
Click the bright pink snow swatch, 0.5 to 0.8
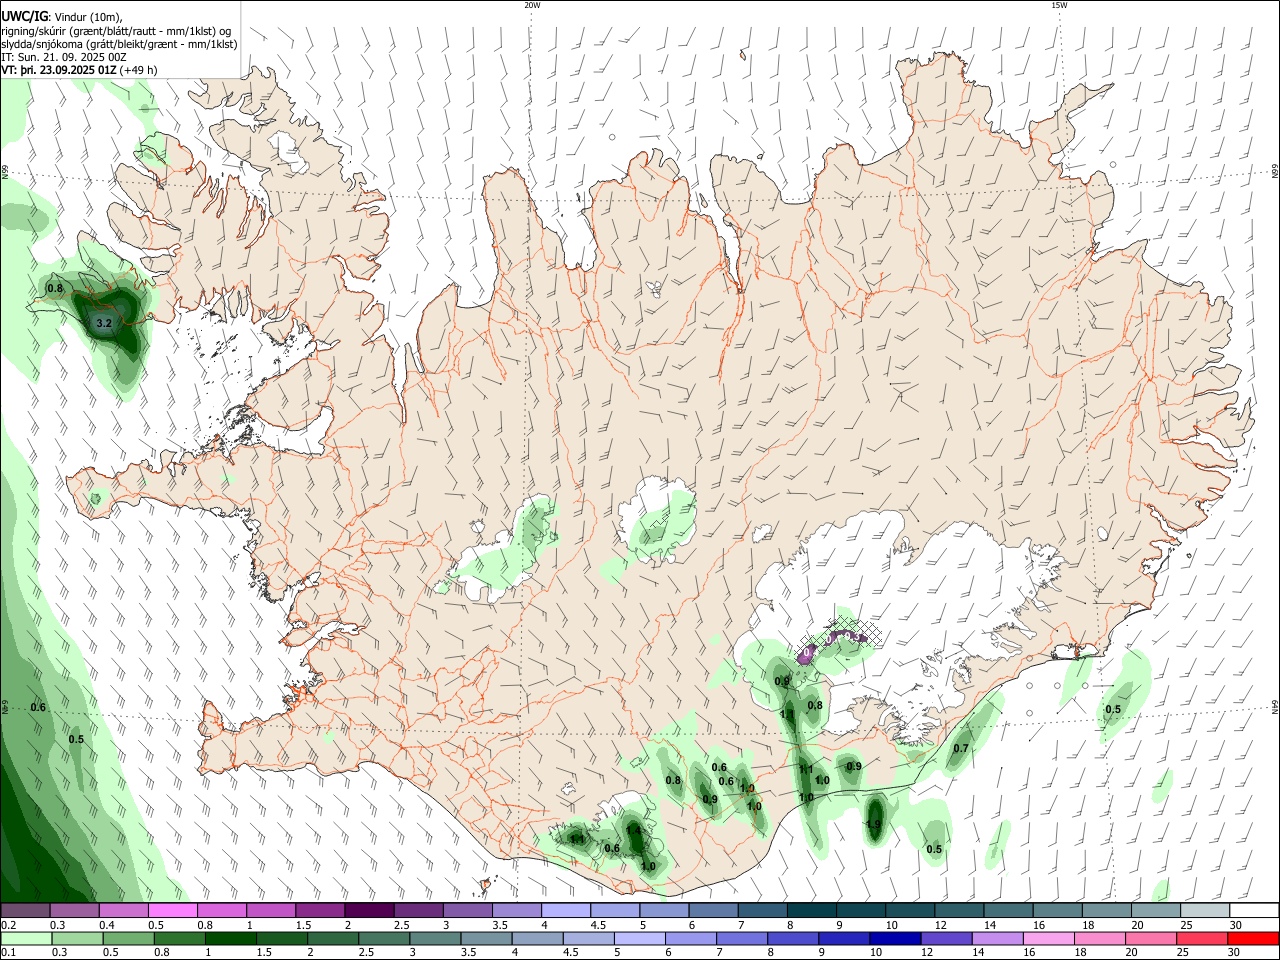[173, 910]
